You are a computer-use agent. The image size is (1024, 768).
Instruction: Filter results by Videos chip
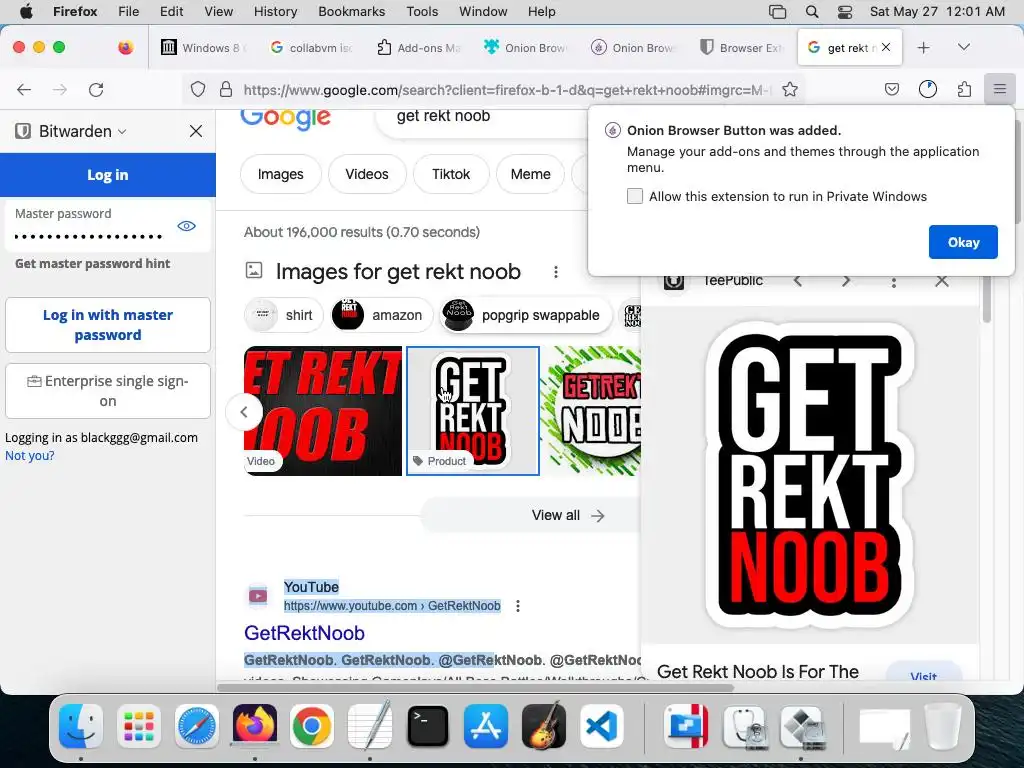[x=367, y=174]
